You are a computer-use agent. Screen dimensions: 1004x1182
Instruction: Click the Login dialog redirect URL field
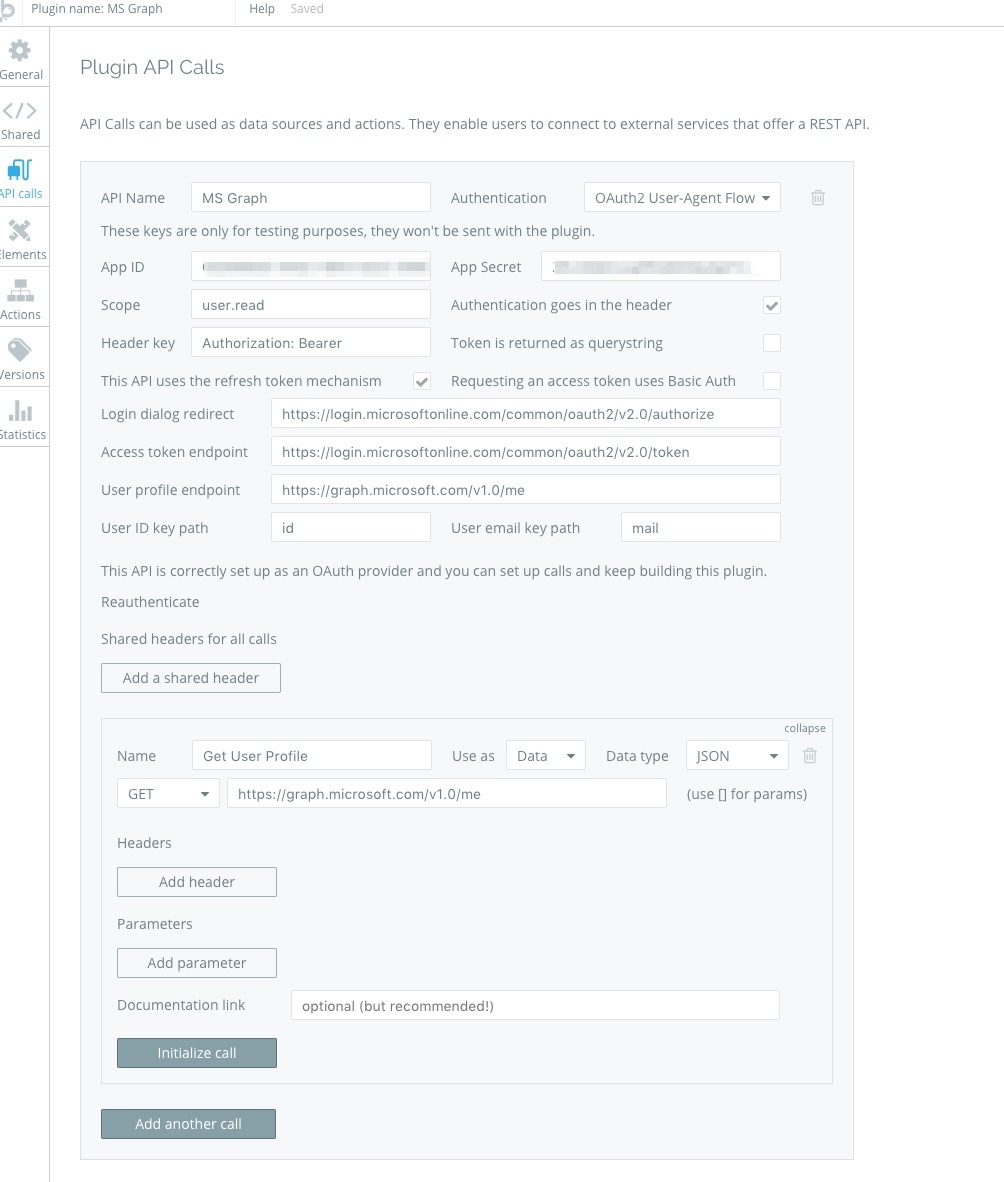coord(525,414)
